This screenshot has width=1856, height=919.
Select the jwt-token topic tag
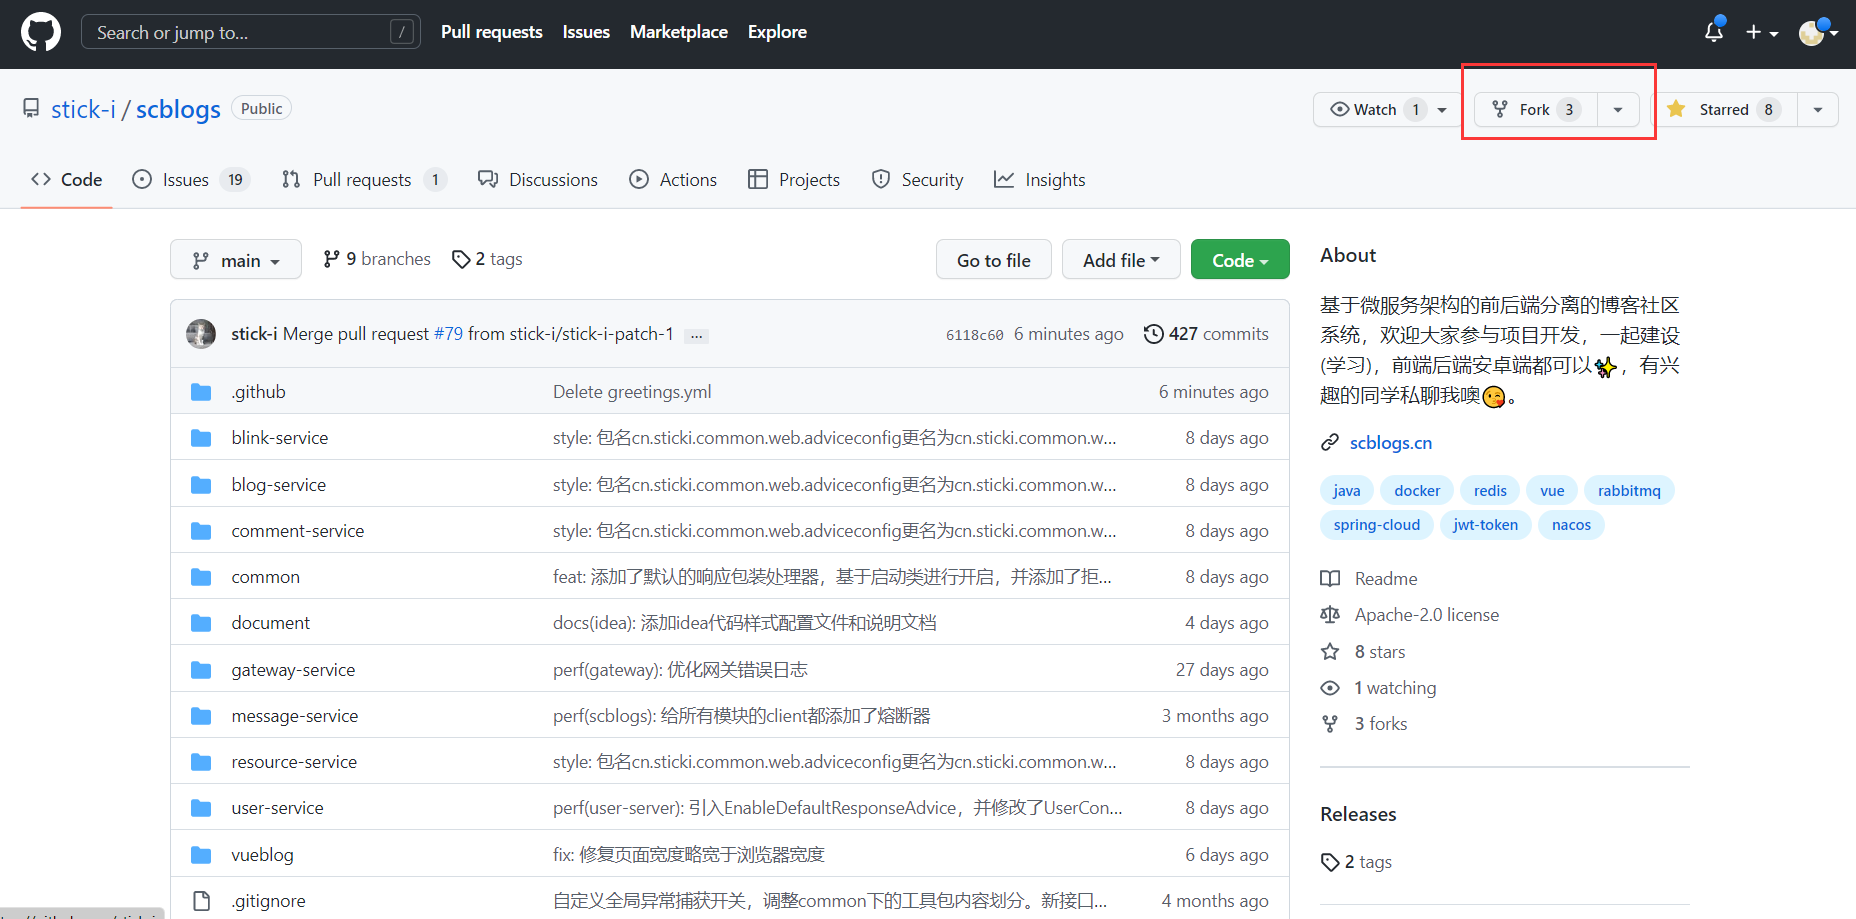pyautogui.click(x=1486, y=525)
